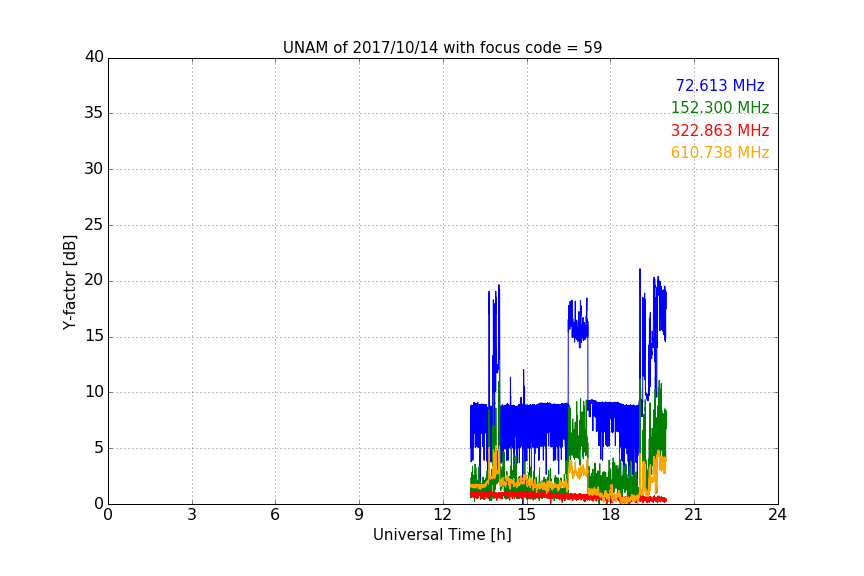Click the x-axis tick label '18'
This screenshot has width=864, height=576.
click(610, 515)
